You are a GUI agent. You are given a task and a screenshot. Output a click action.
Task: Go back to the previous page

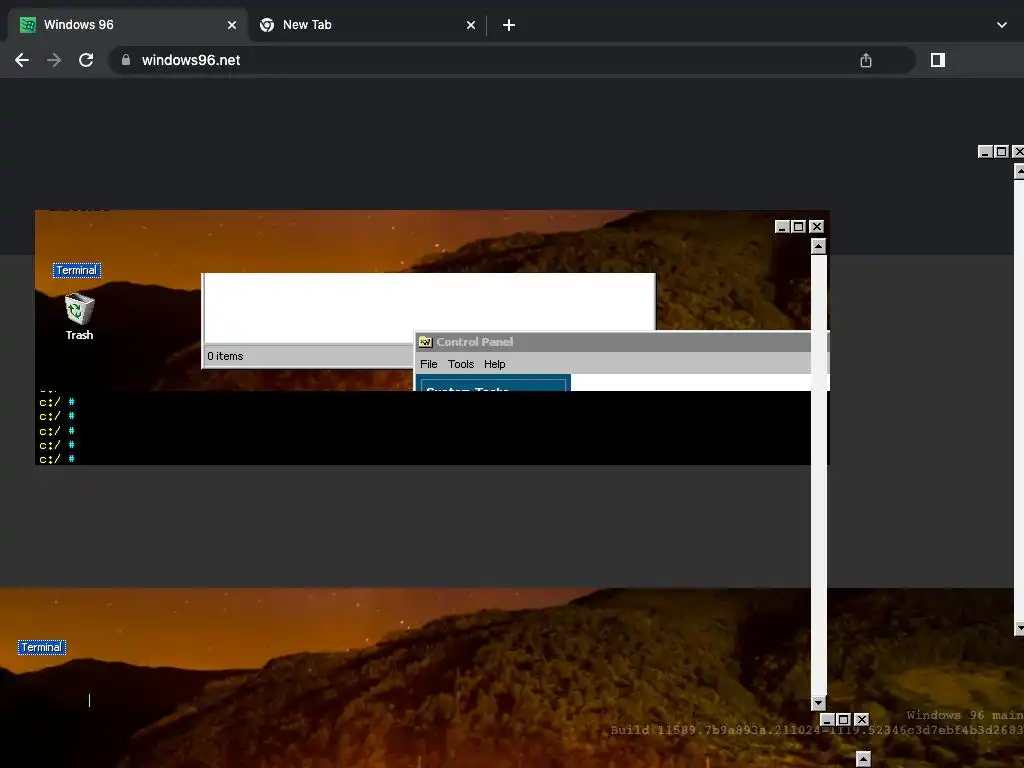pyautogui.click(x=22, y=60)
